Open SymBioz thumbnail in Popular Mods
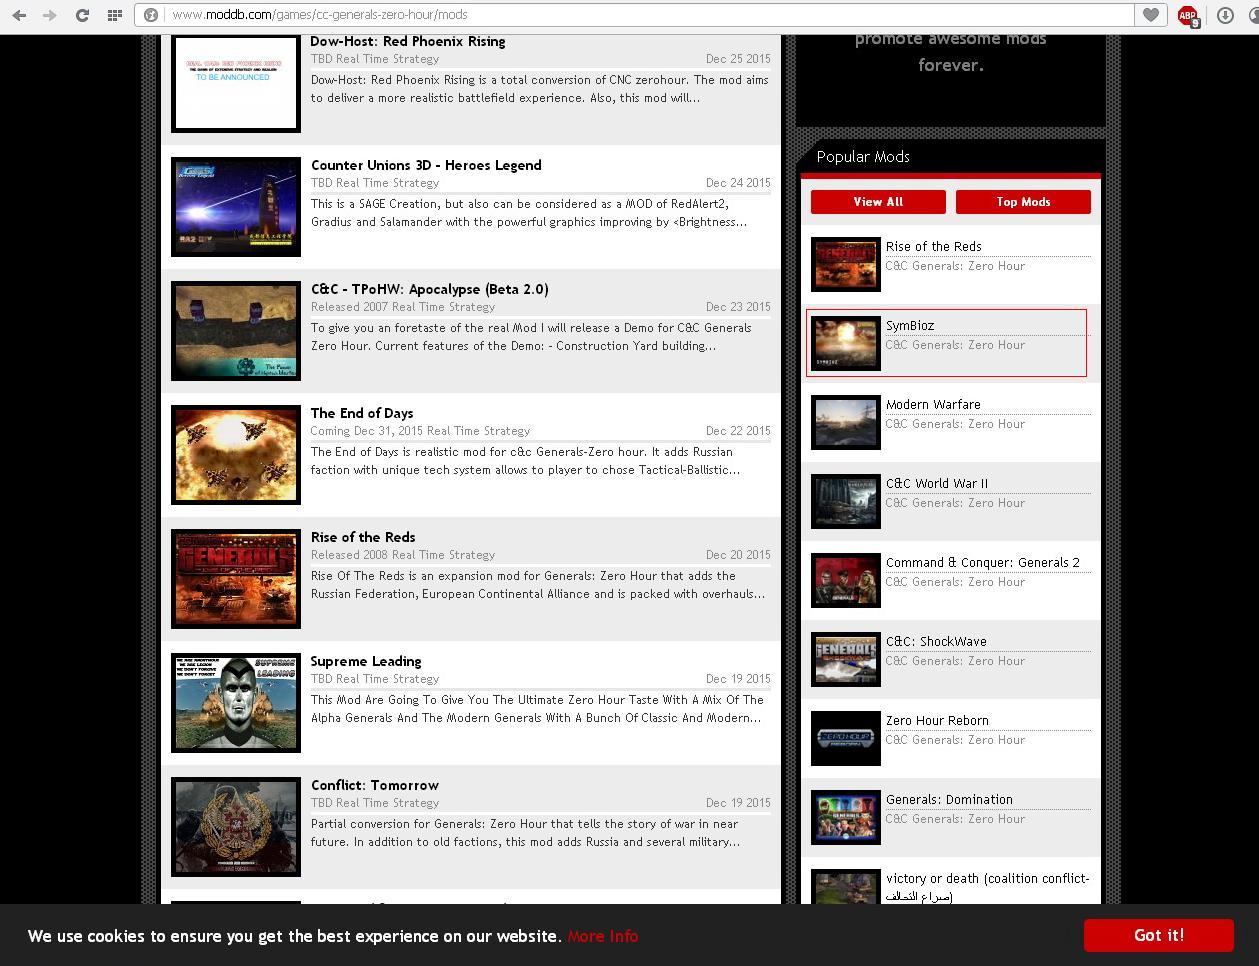 846,343
